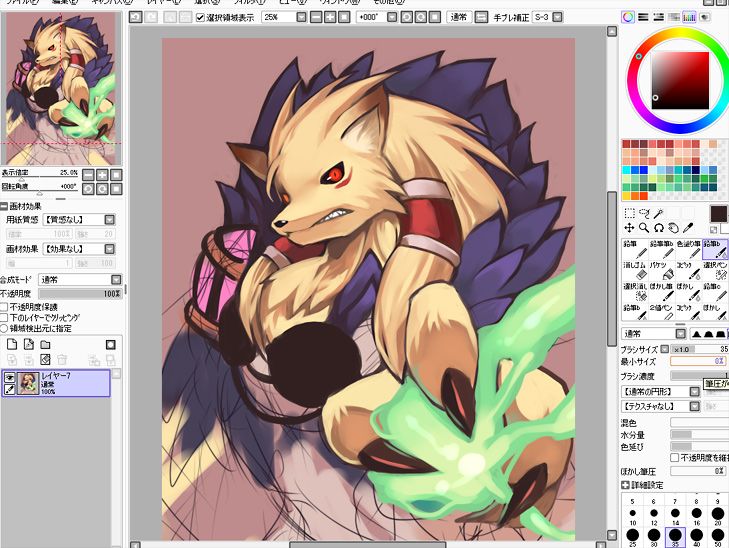729x548 pixels.
Task: Select the rectangular selection tool
Action: tap(630, 213)
